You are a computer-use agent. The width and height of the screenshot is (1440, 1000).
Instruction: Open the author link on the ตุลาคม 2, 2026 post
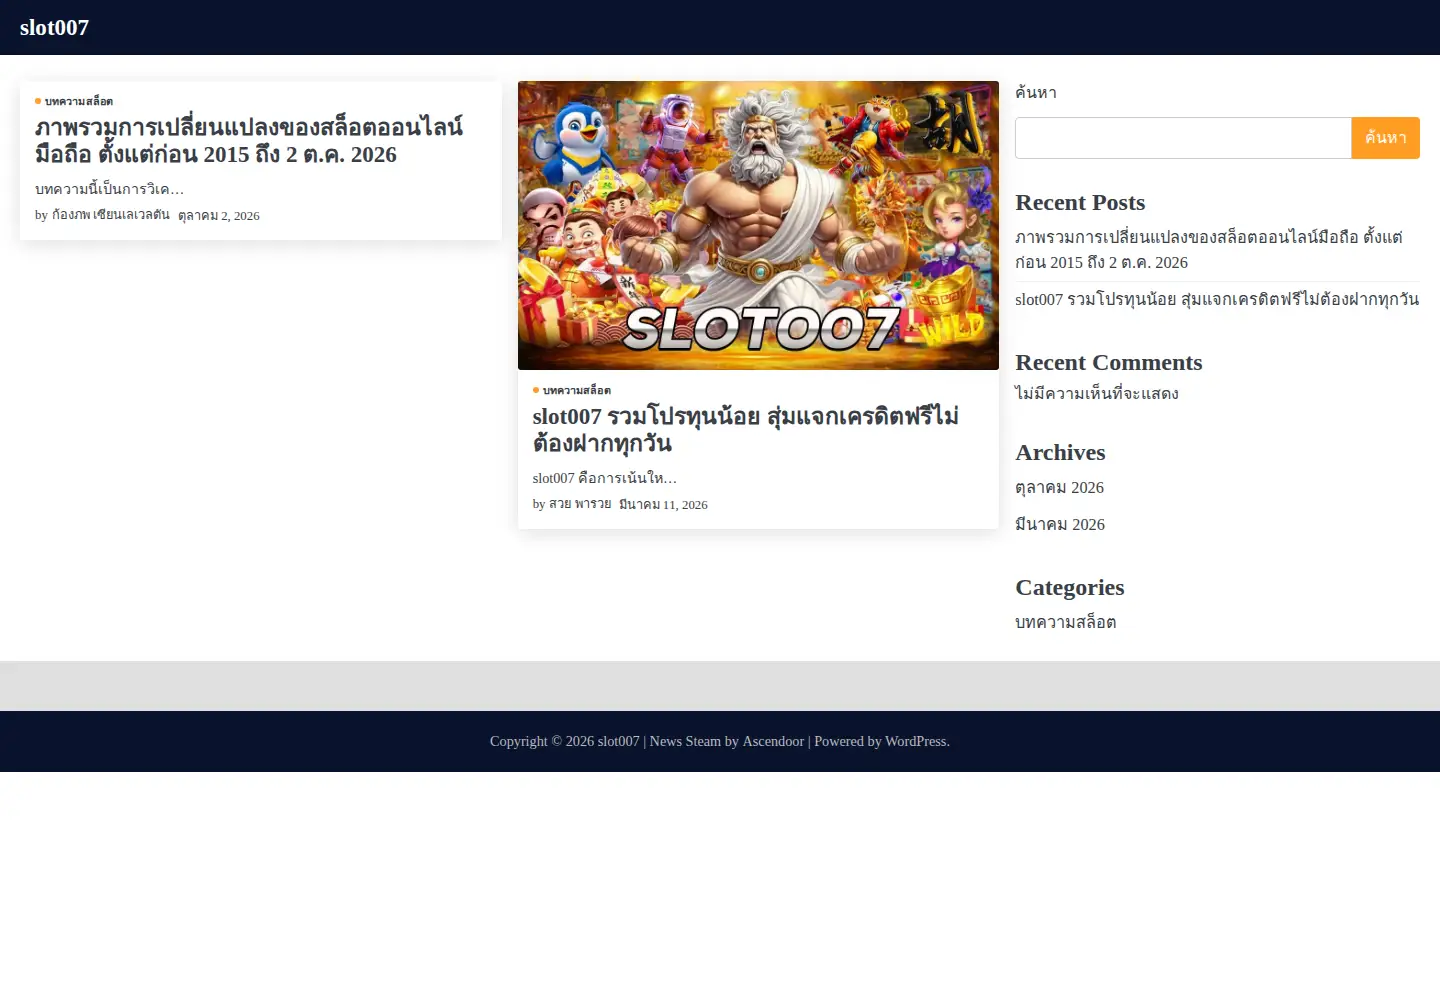pyautogui.click(x=110, y=215)
